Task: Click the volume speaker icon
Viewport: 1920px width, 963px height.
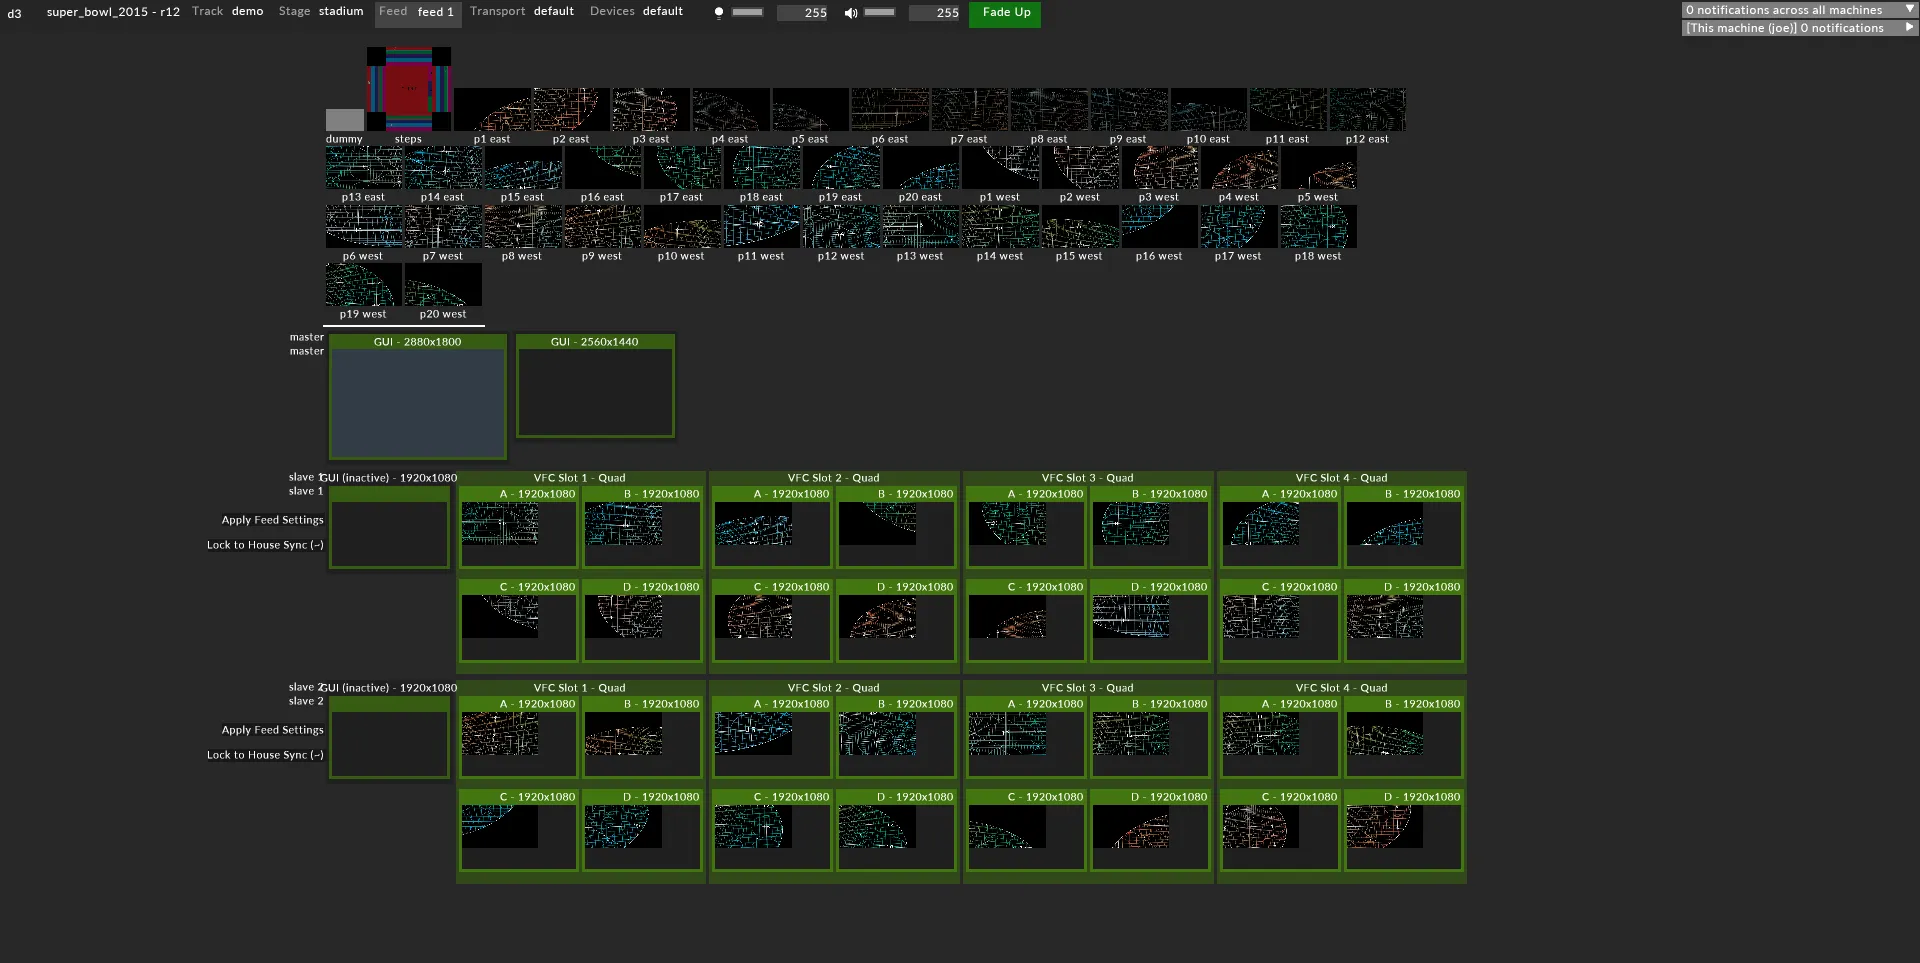Action: point(850,13)
